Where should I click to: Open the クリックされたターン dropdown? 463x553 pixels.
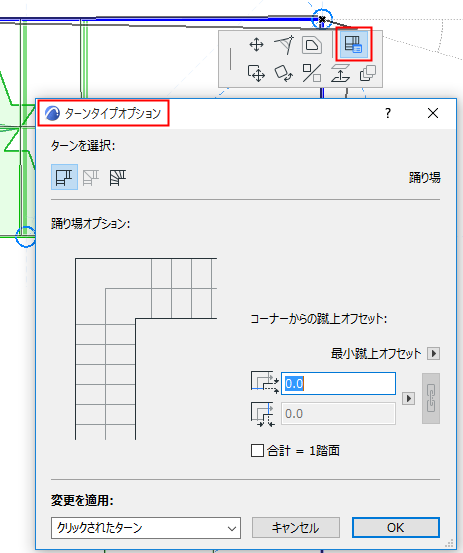pyautogui.click(x=146, y=528)
